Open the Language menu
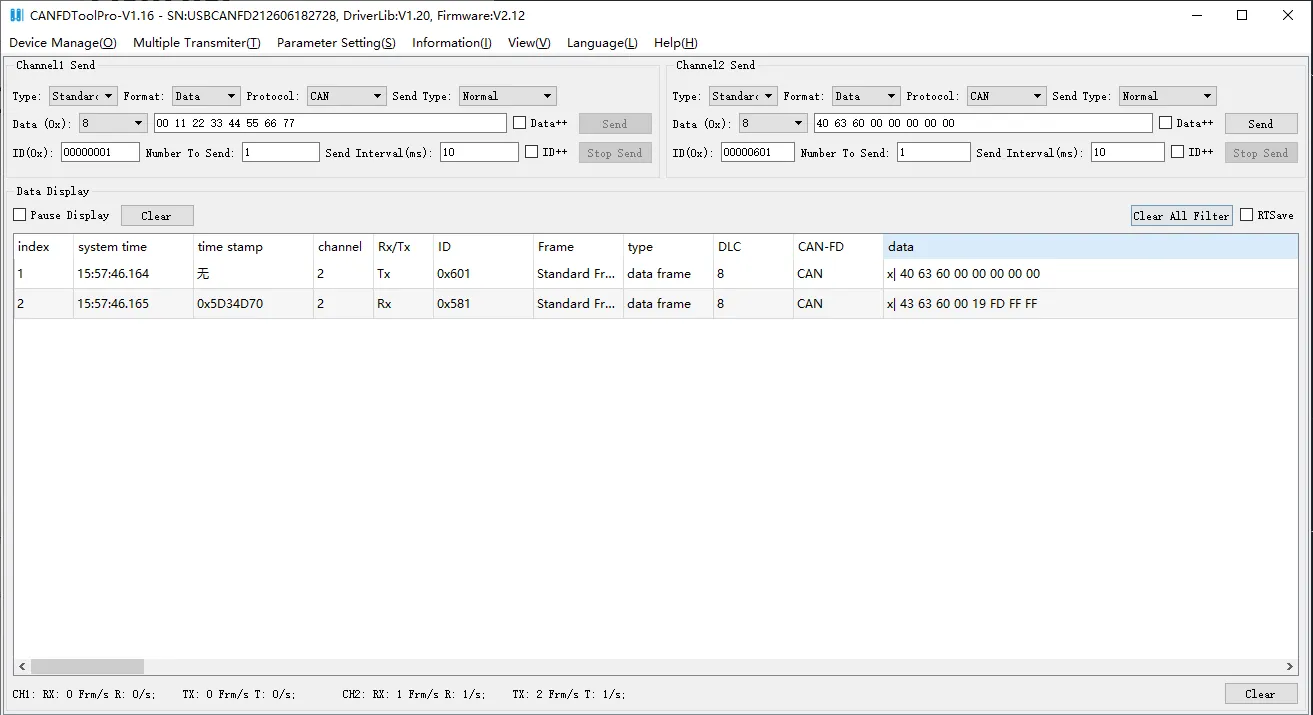The image size is (1313, 715). (602, 43)
